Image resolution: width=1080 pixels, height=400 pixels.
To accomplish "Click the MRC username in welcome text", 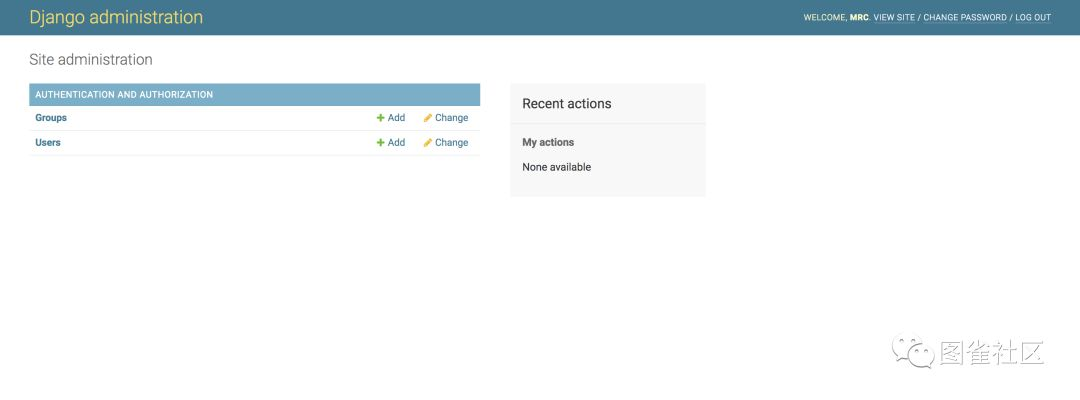I will click(x=859, y=18).
